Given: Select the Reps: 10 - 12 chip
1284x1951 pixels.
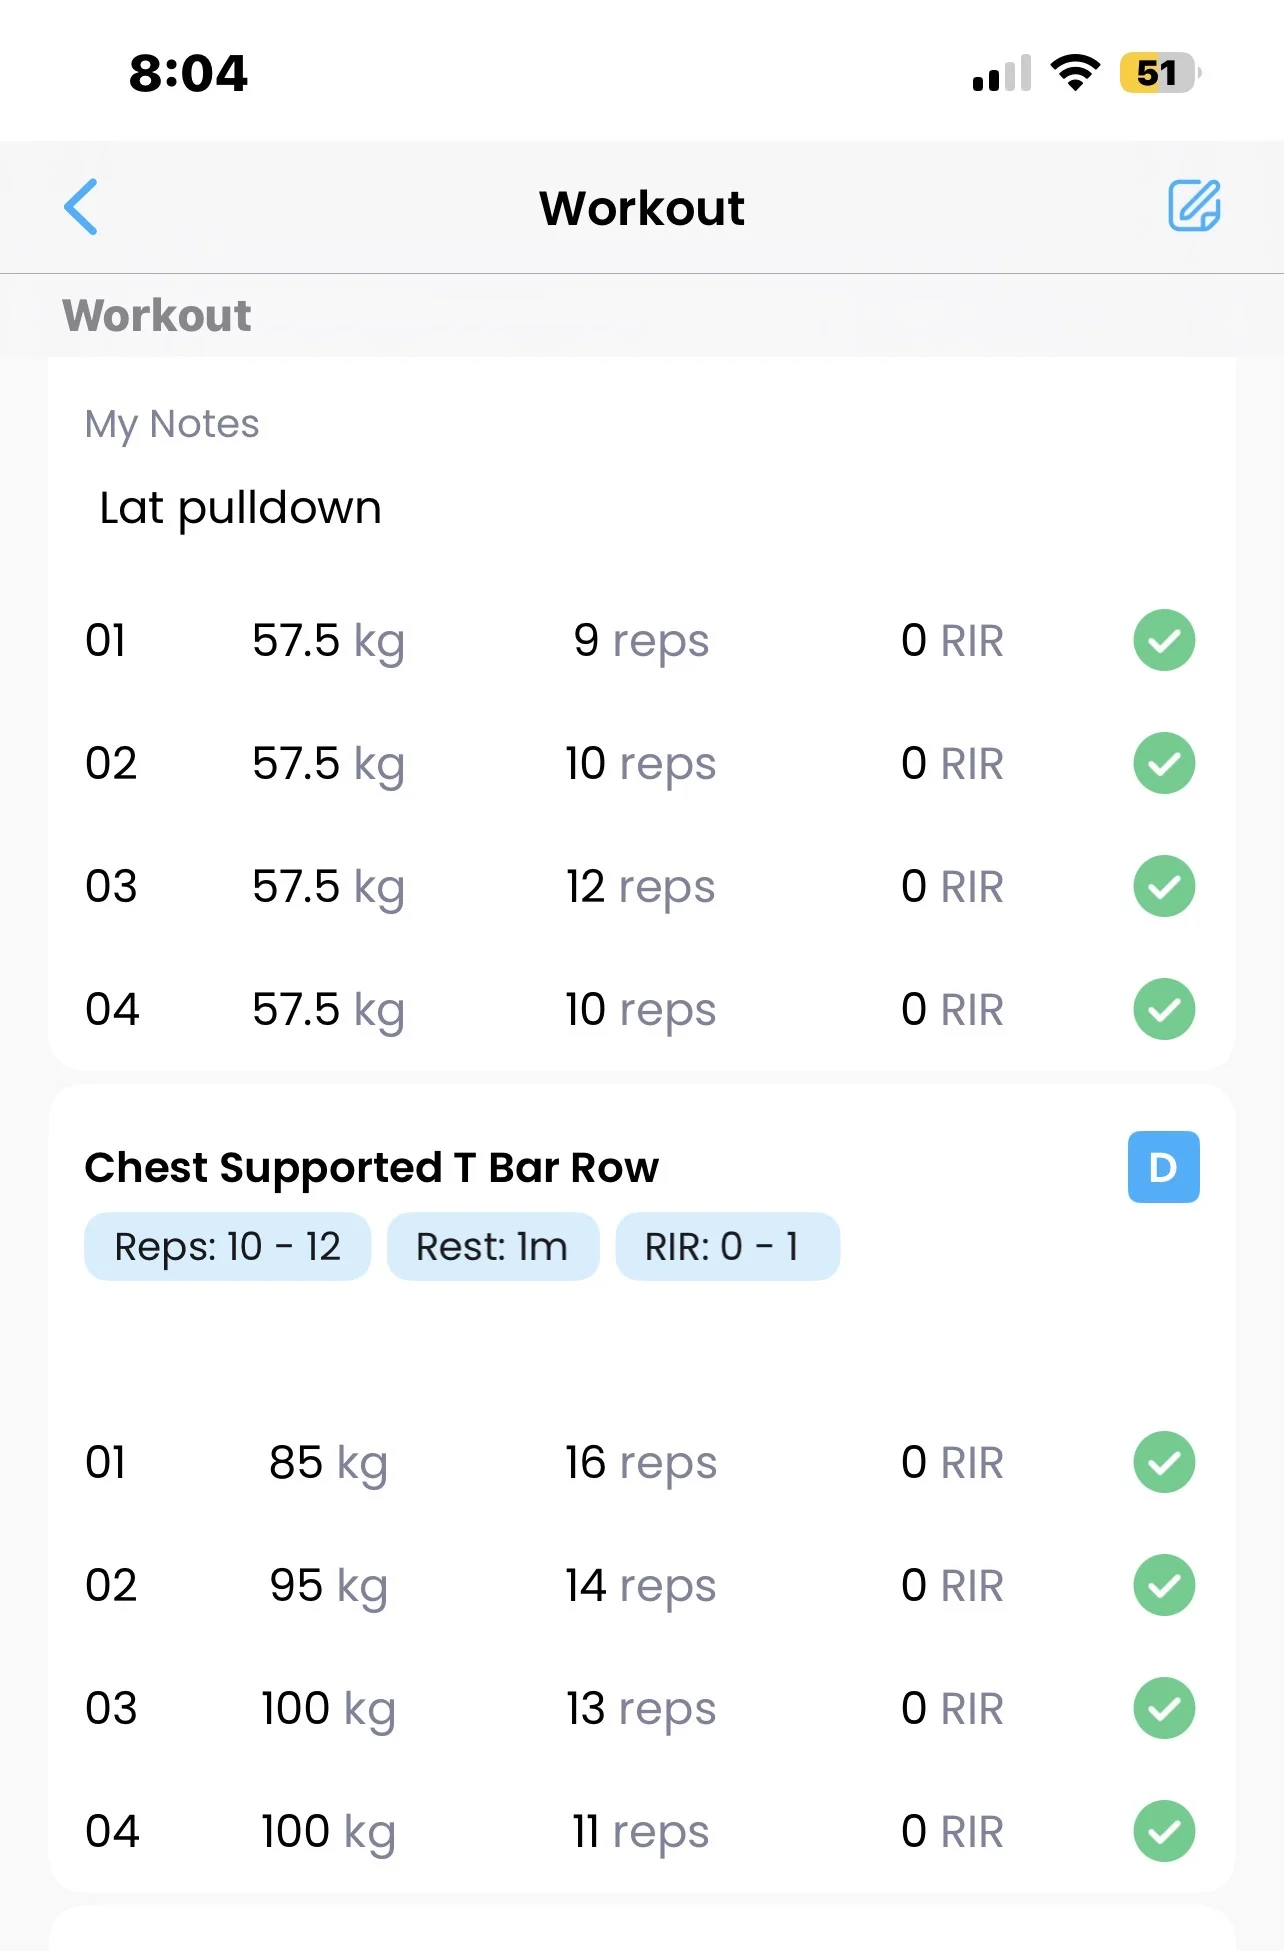Looking at the screenshot, I should point(228,1247).
